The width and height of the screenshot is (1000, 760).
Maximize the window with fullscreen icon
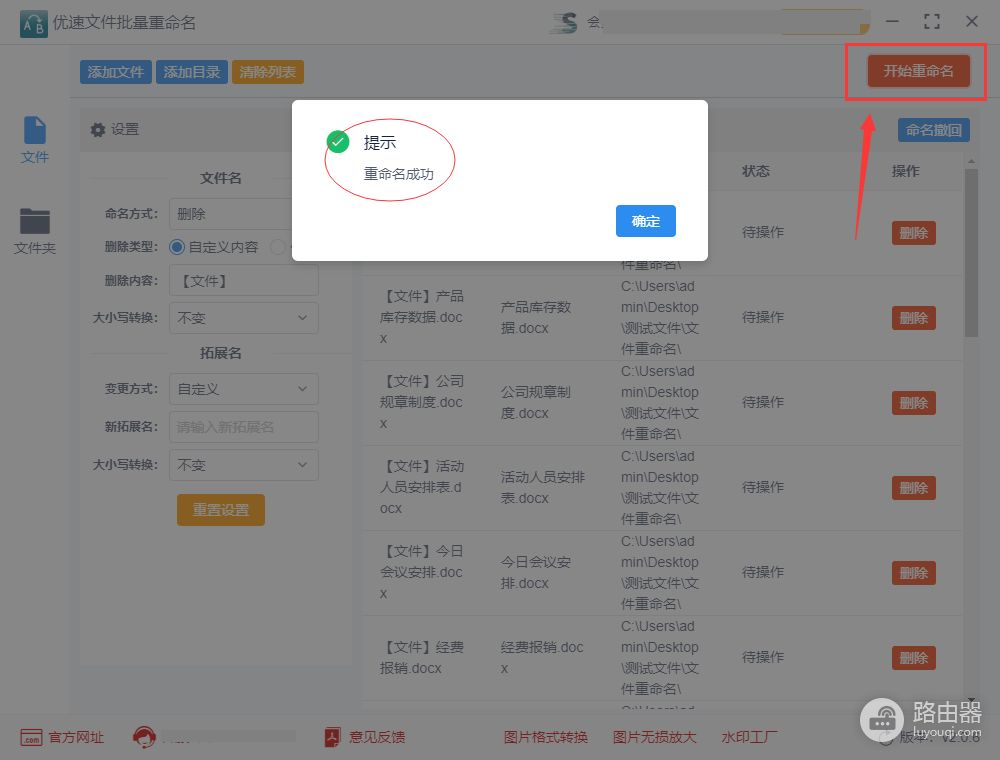932,22
